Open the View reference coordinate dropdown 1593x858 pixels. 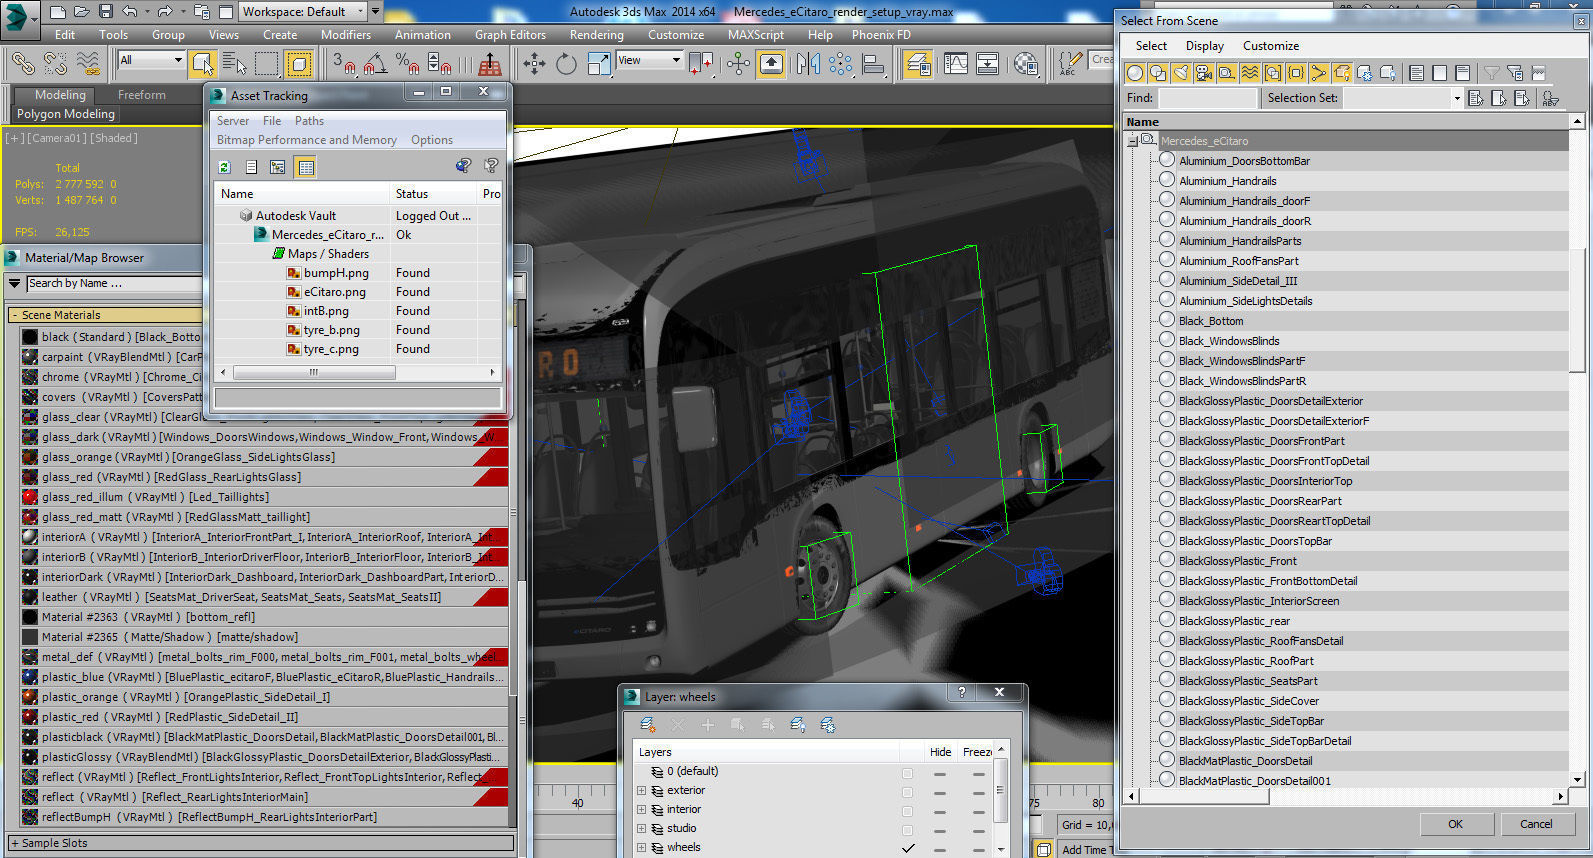(x=649, y=60)
